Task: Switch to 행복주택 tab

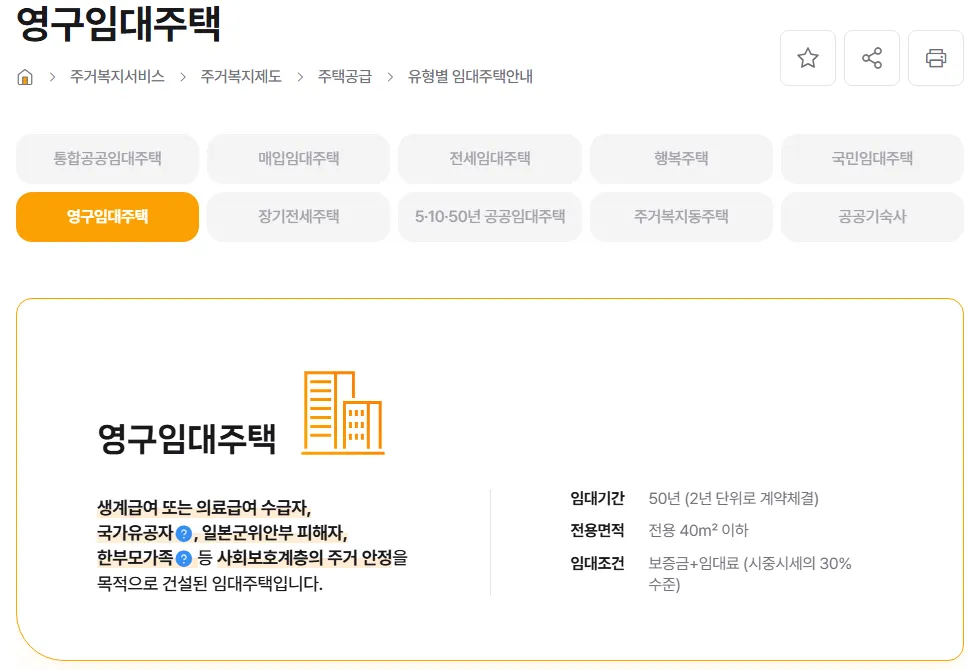Action: coord(681,159)
